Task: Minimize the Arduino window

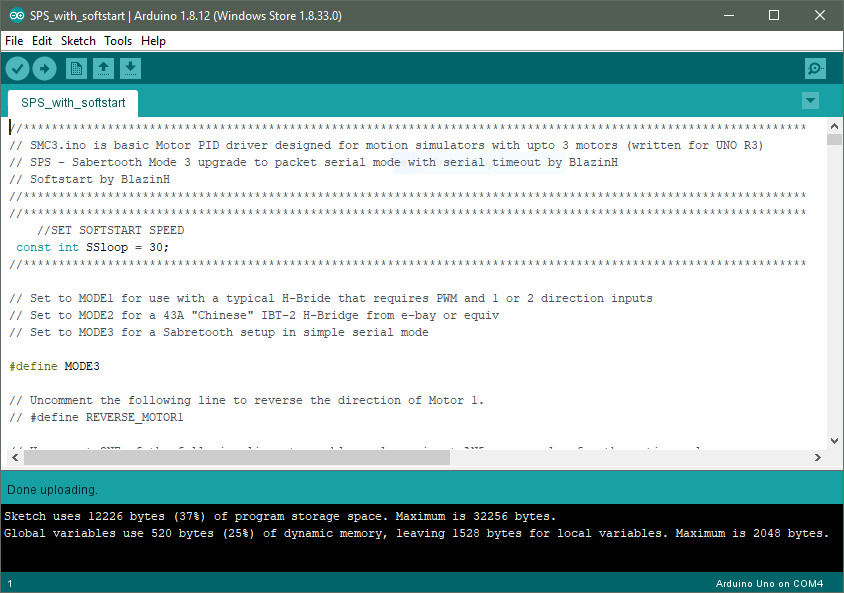Action: tap(729, 15)
